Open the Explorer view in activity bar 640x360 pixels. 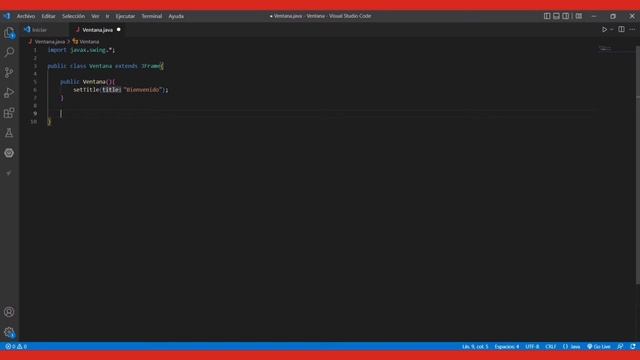[9, 33]
